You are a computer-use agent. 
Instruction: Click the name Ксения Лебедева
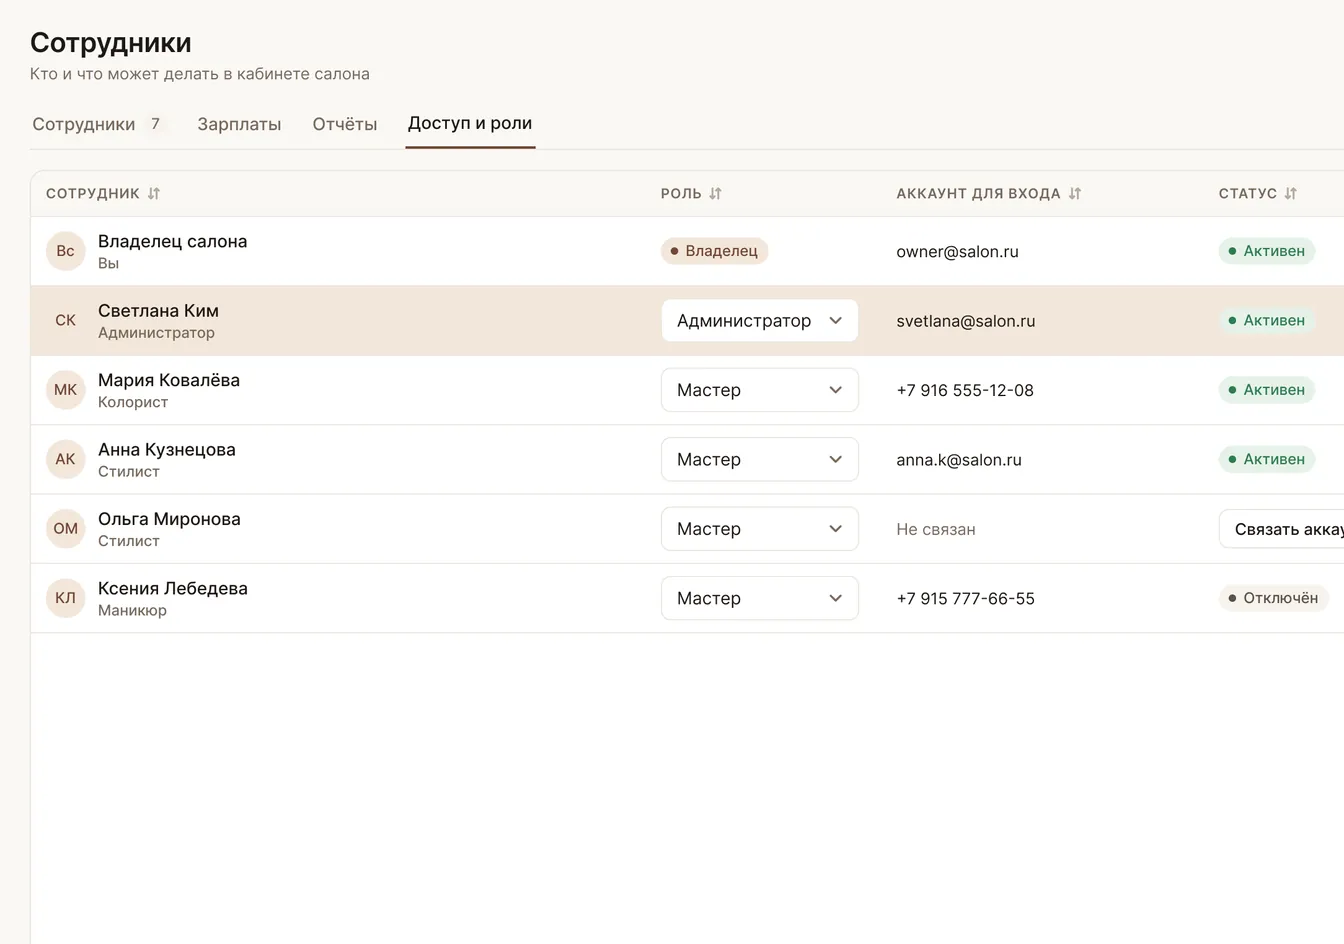(x=173, y=588)
